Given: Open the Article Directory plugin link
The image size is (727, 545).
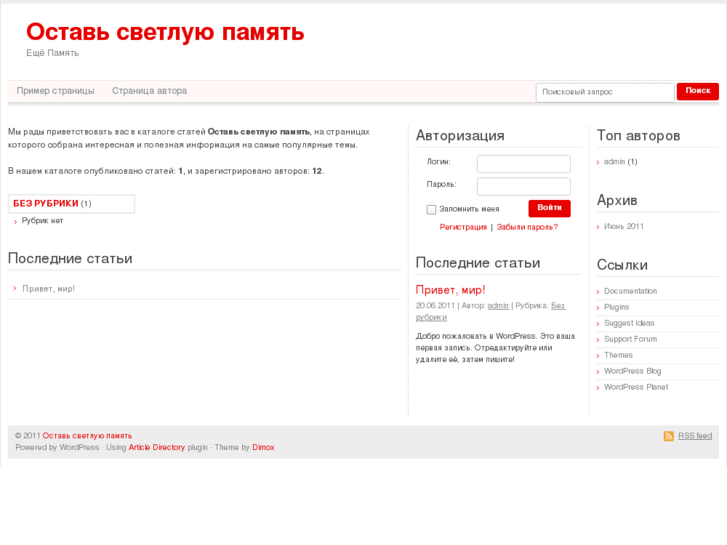Looking at the screenshot, I should coord(157,448).
